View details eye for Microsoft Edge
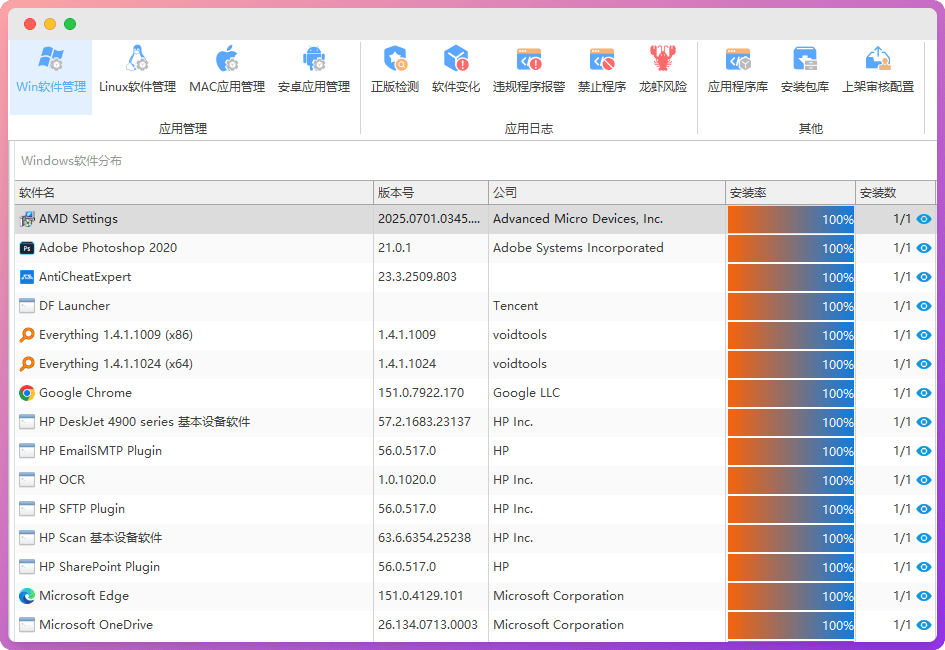This screenshot has width=945, height=650. tap(924, 596)
